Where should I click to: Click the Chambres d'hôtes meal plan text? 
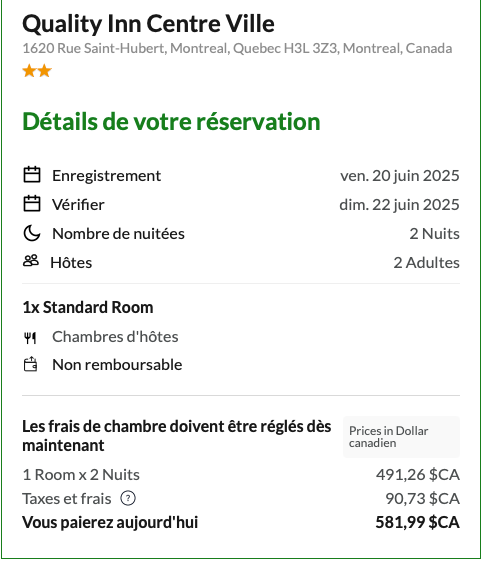[x=115, y=337]
